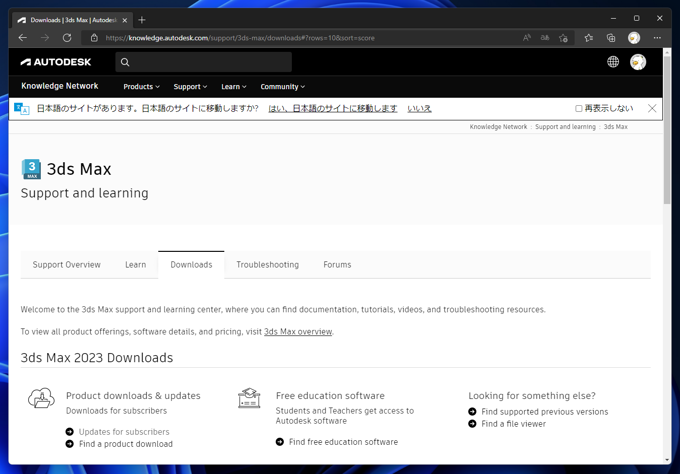The image size is (680, 474).
Task: Open the globe language selector
Action: click(x=613, y=62)
